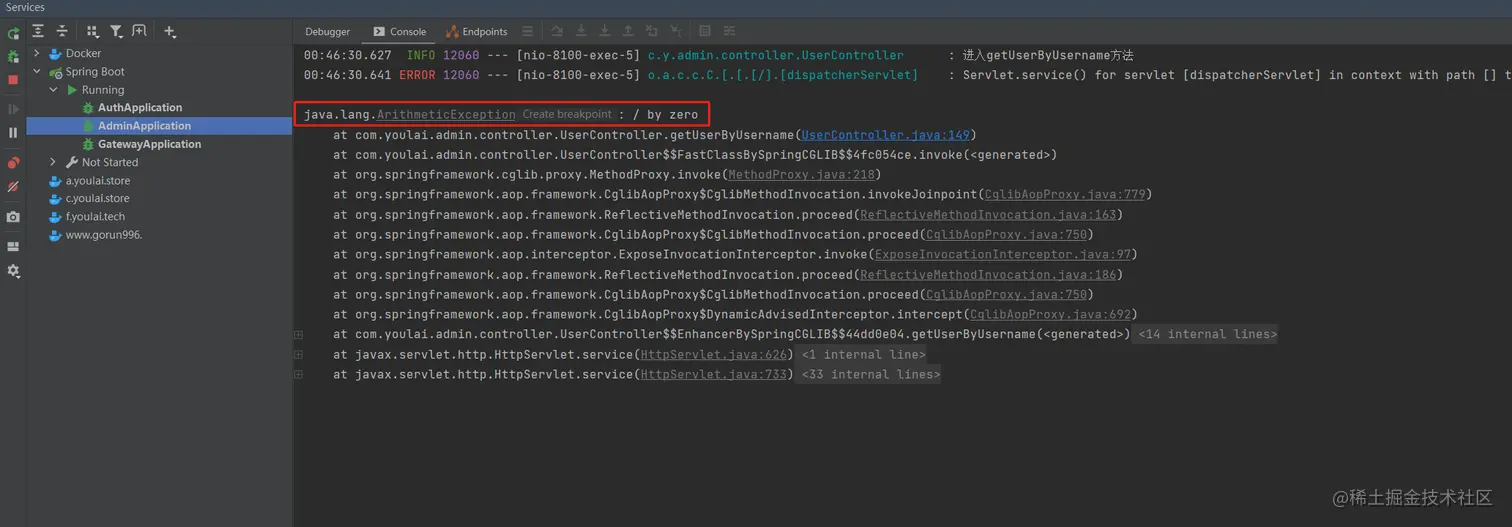The image size is (1512, 527).
Task: Click the Services panel title
Action: click(x=25, y=7)
